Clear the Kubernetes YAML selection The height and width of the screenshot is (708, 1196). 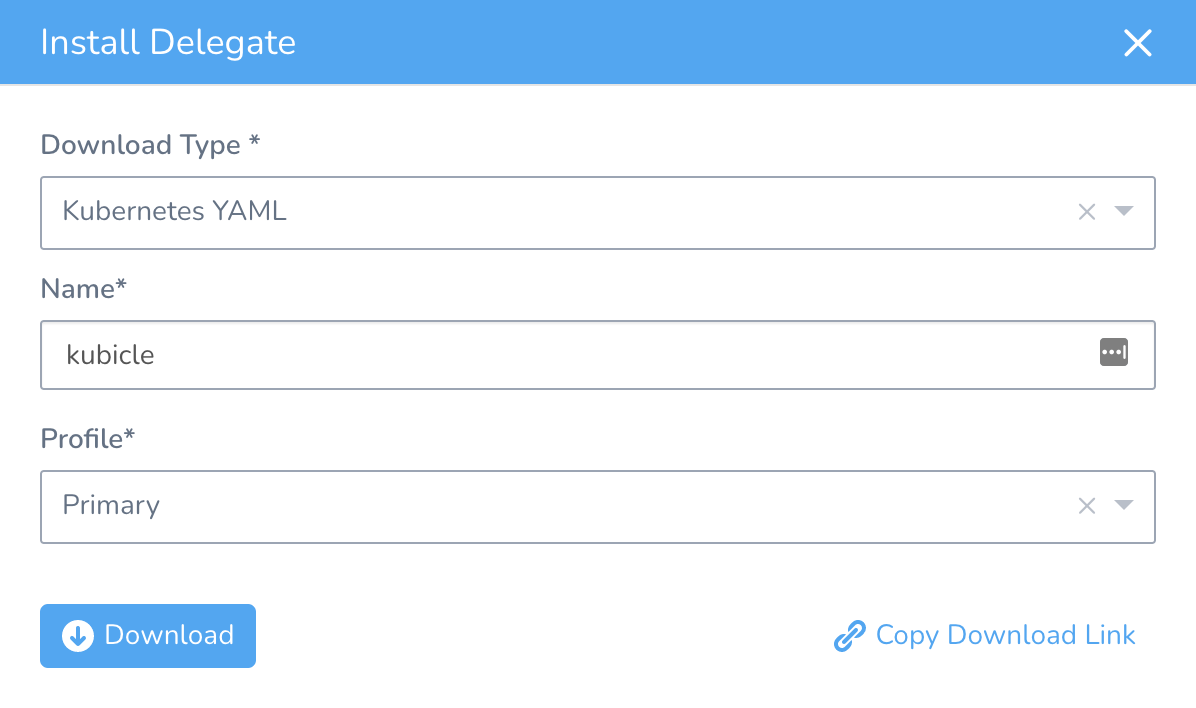(1087, 212)
